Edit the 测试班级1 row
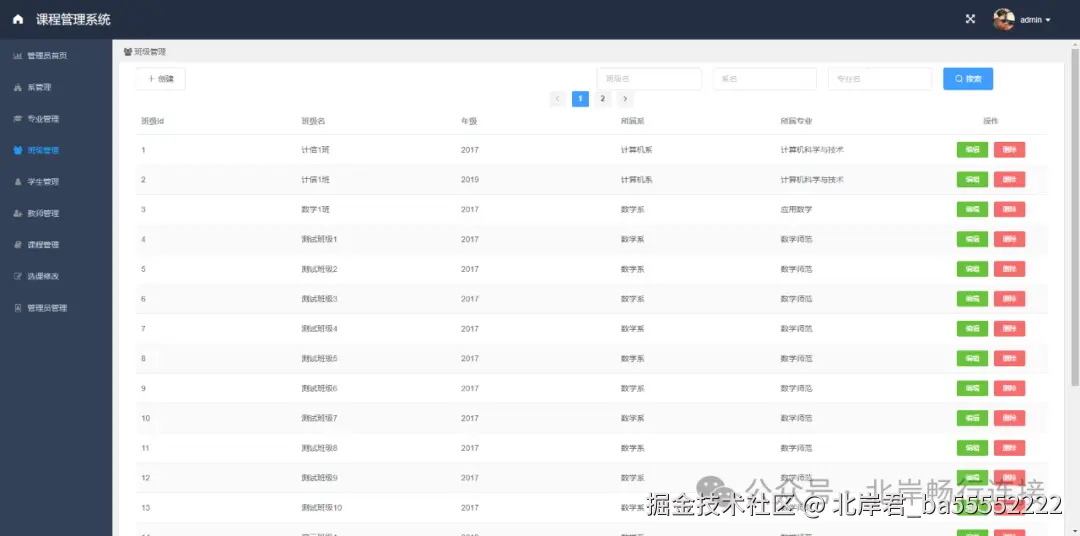 [x=972, y=239]
